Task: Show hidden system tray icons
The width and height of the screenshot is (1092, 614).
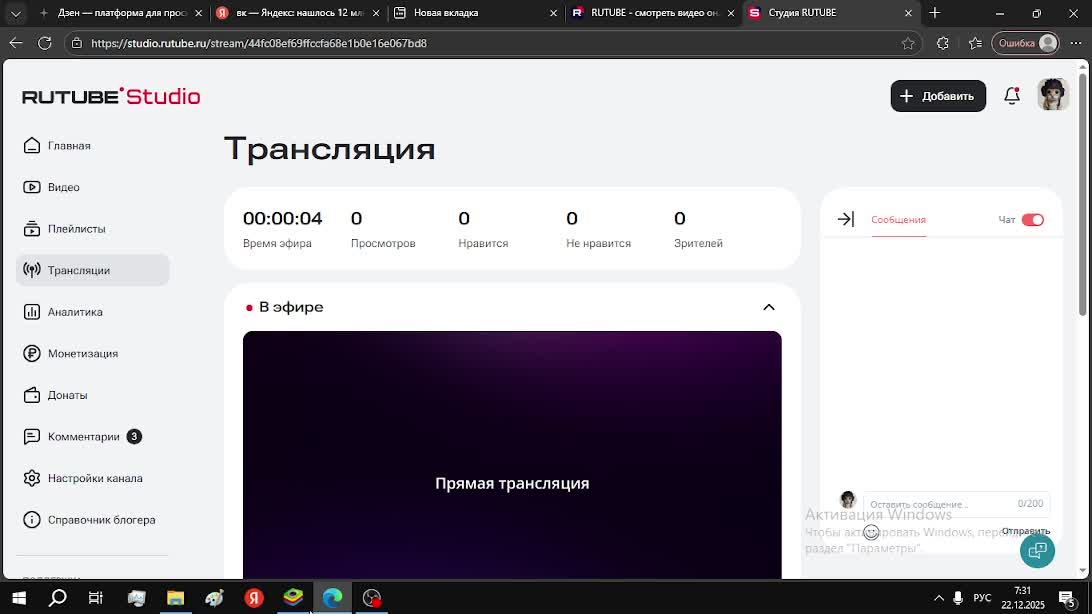Action: tap(939, 598)
